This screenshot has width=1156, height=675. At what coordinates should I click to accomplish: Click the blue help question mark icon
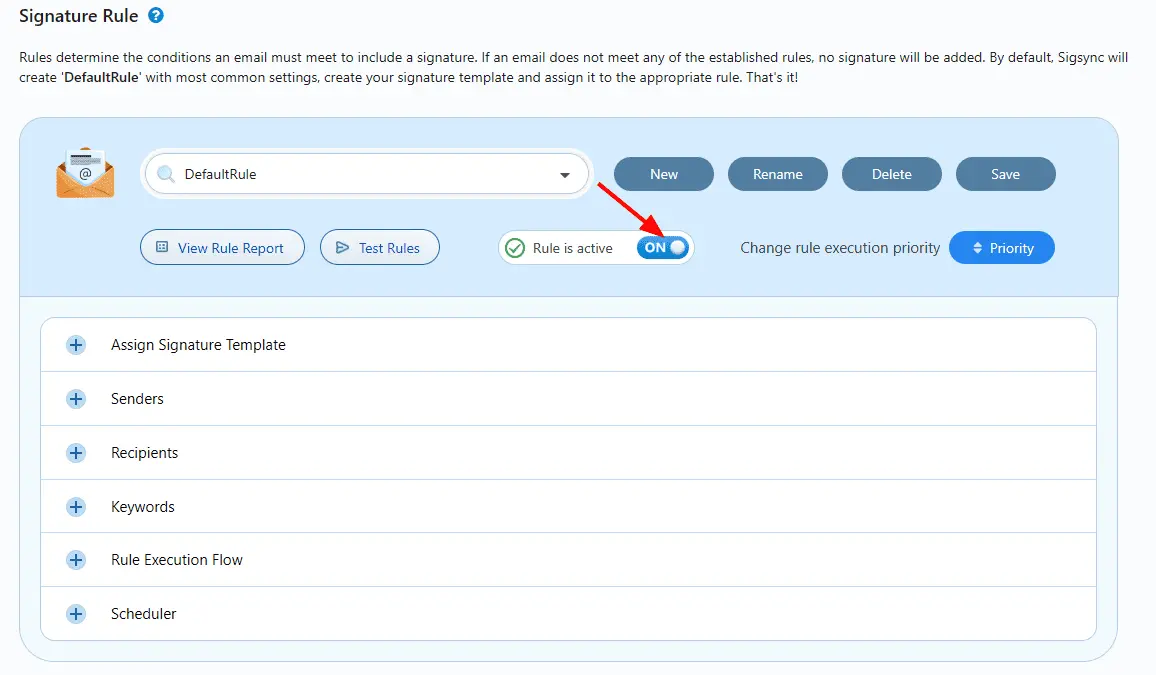[x=156, y=15]
